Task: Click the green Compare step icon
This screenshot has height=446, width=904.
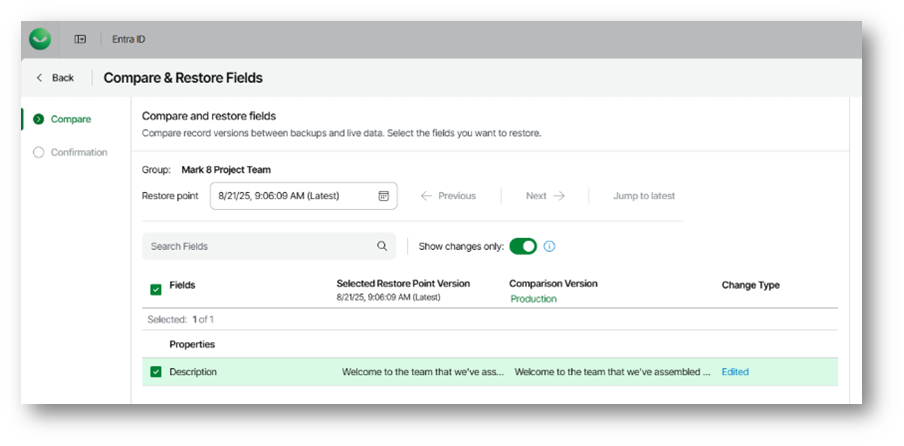Action: [38, 119]
